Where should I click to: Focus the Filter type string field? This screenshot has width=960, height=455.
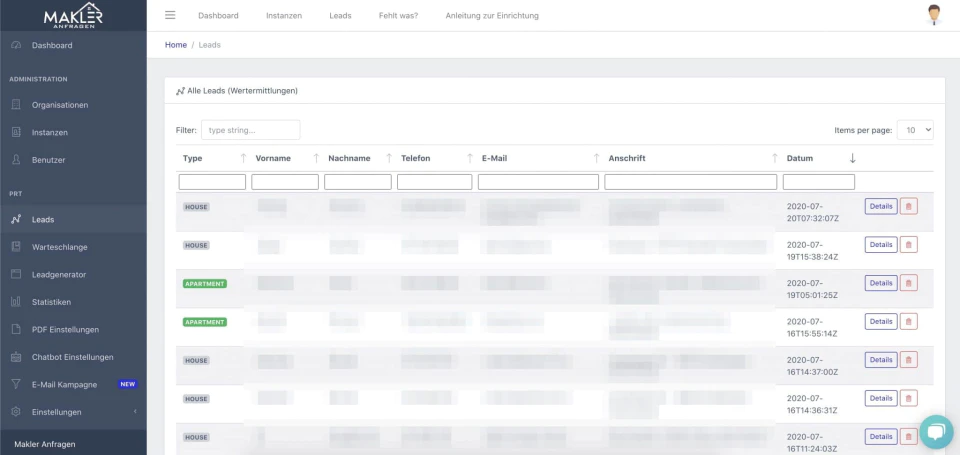pos(250,130)
